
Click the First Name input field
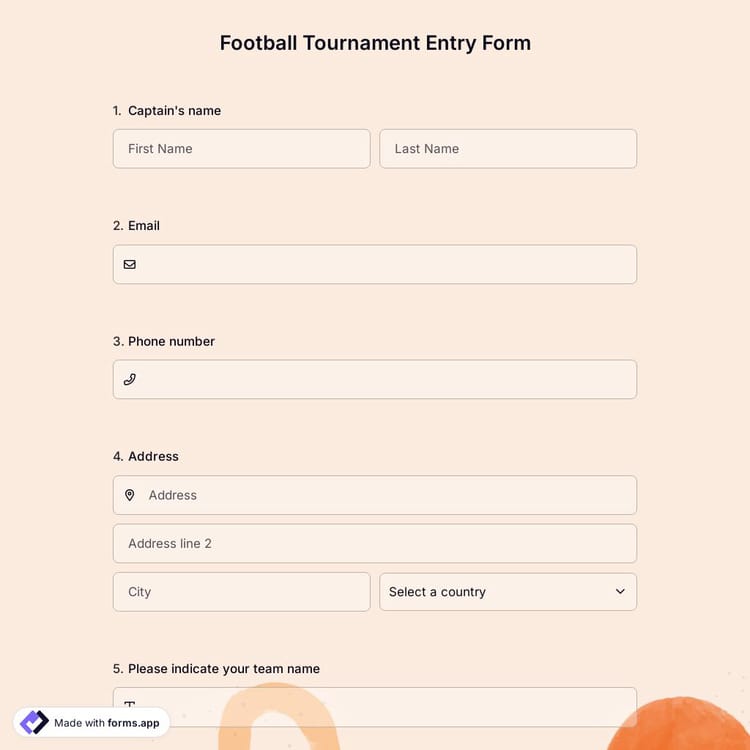point(241,149)
